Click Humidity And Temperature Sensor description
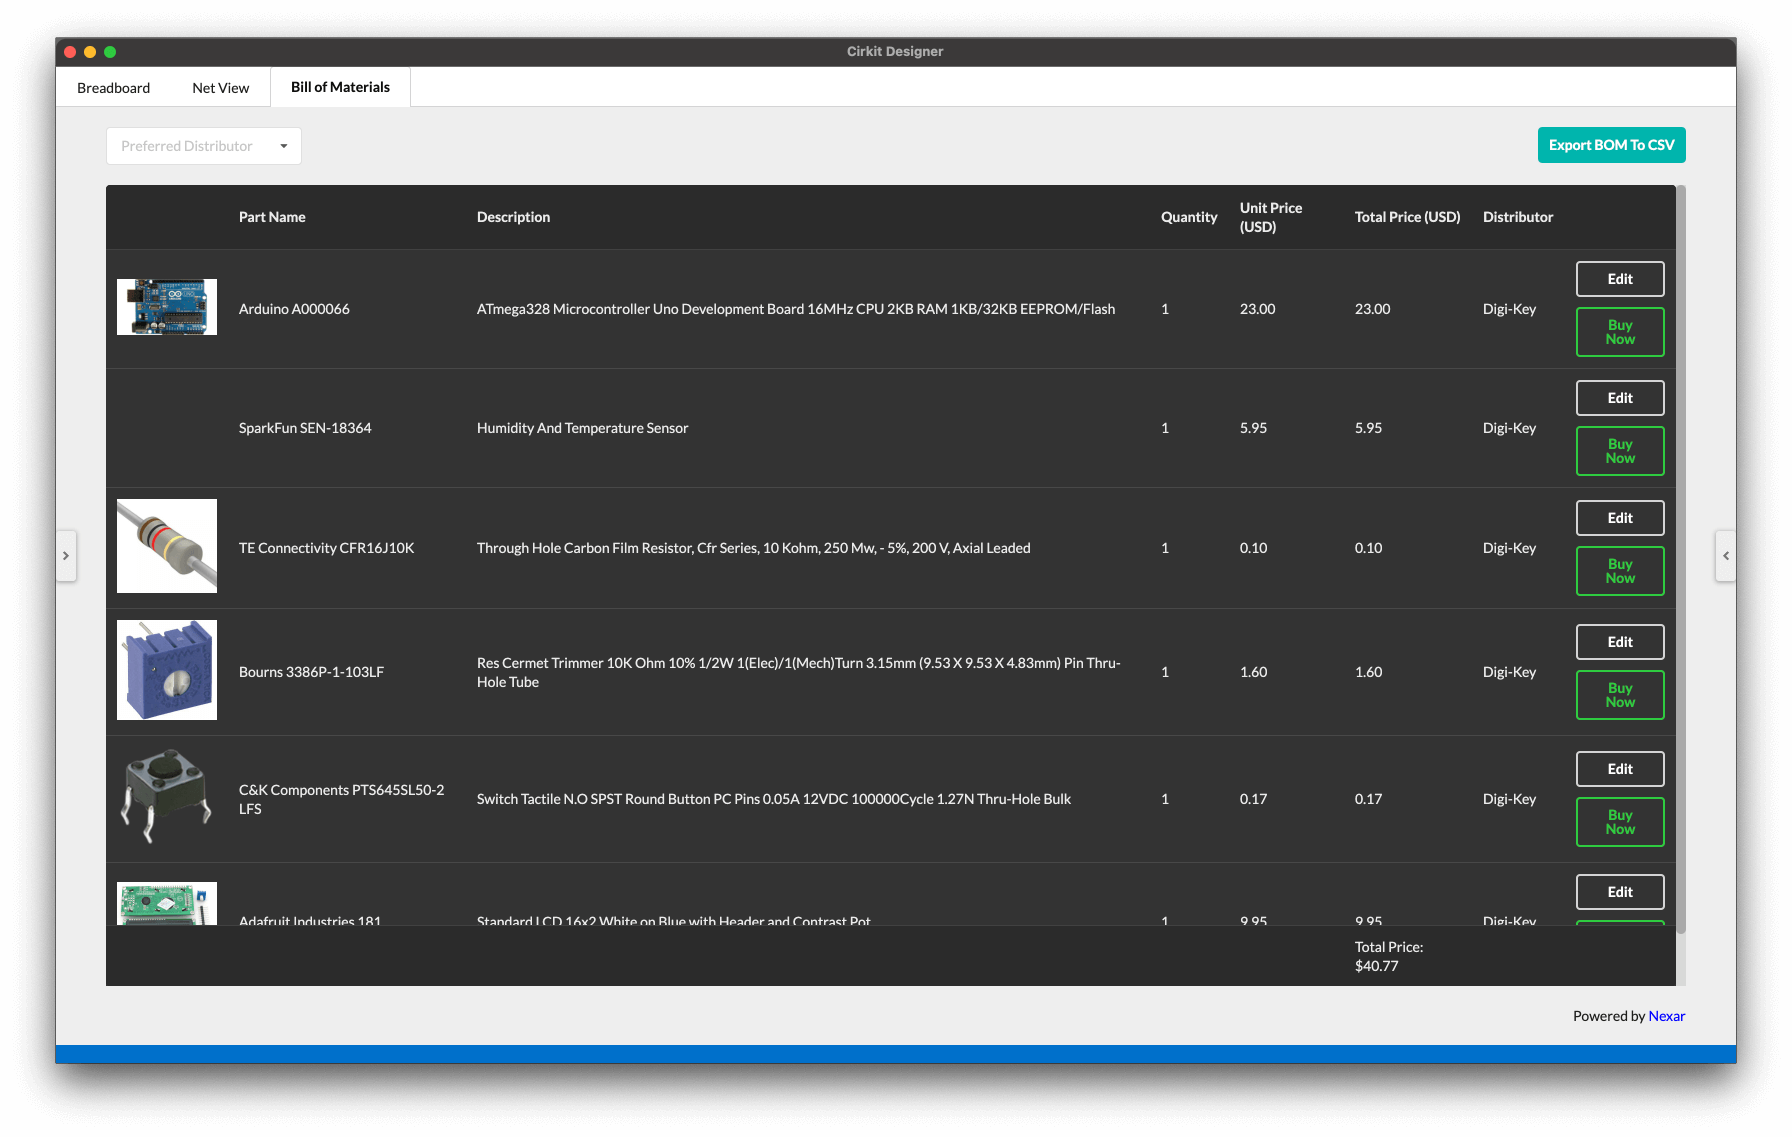The height and width of the screenshot is (1137, 1792). pyautogui.click(x=582, y=428)
